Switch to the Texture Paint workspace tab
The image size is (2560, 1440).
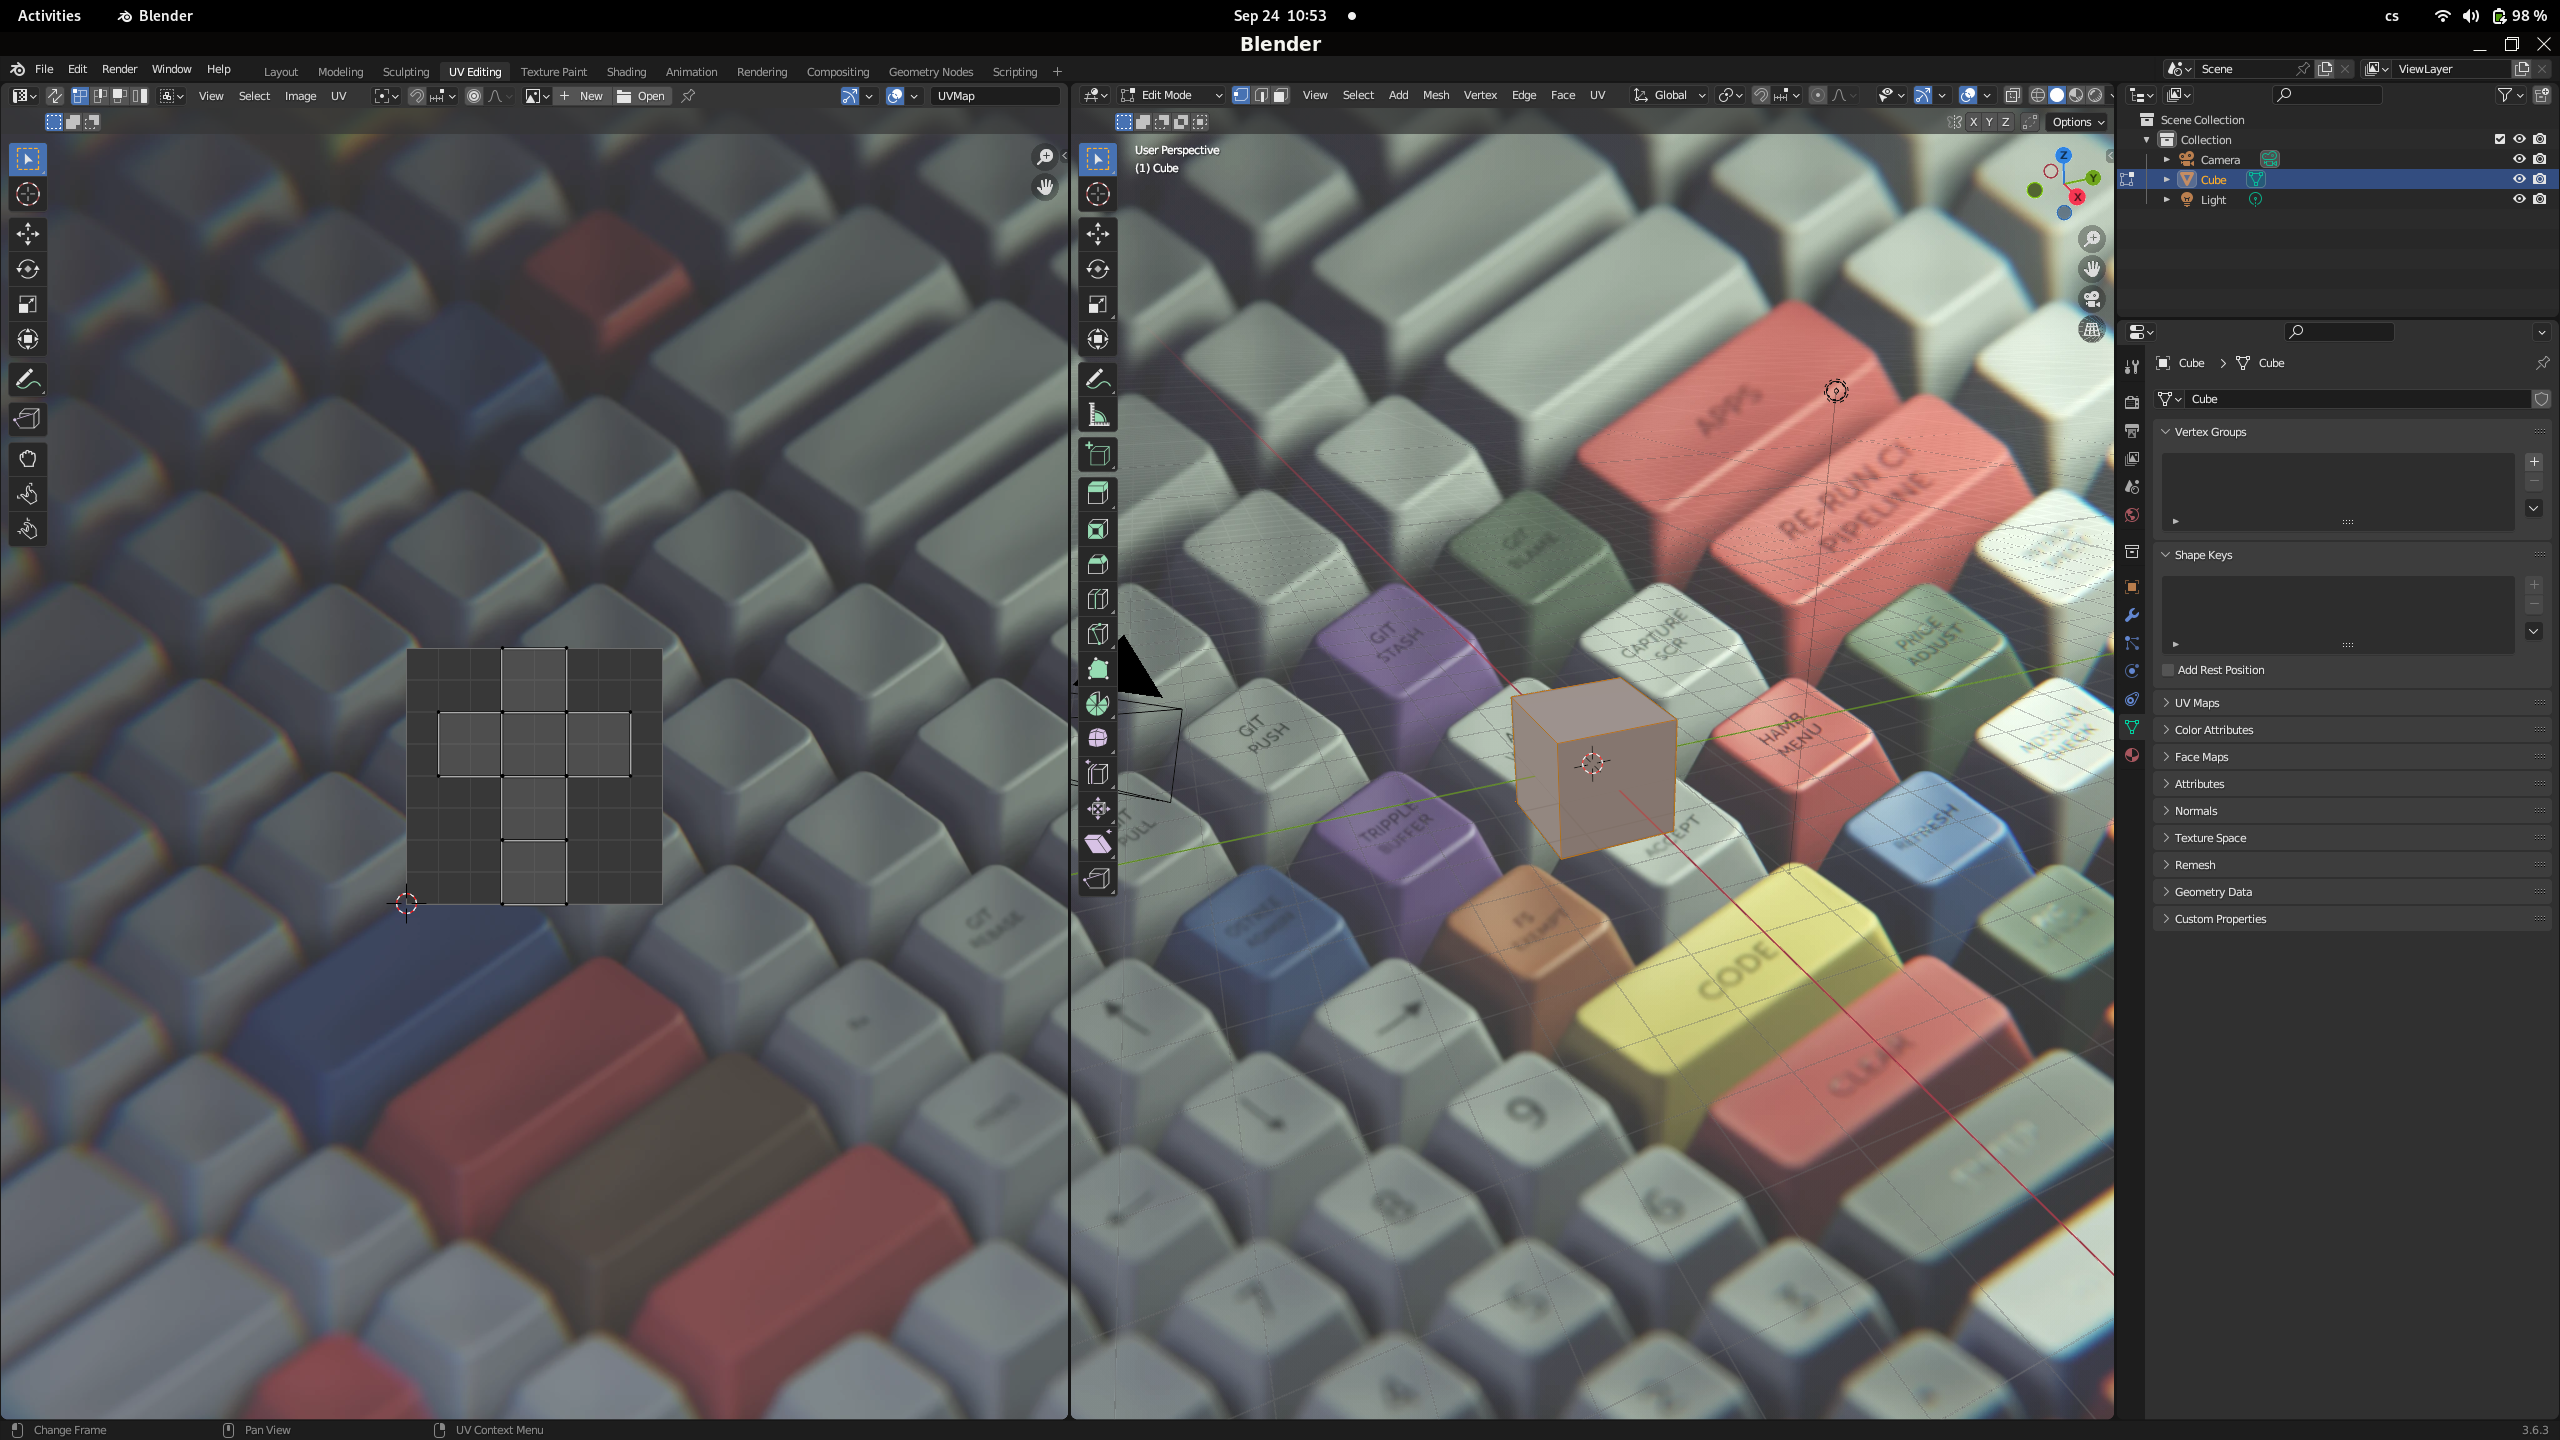(553, 72)
